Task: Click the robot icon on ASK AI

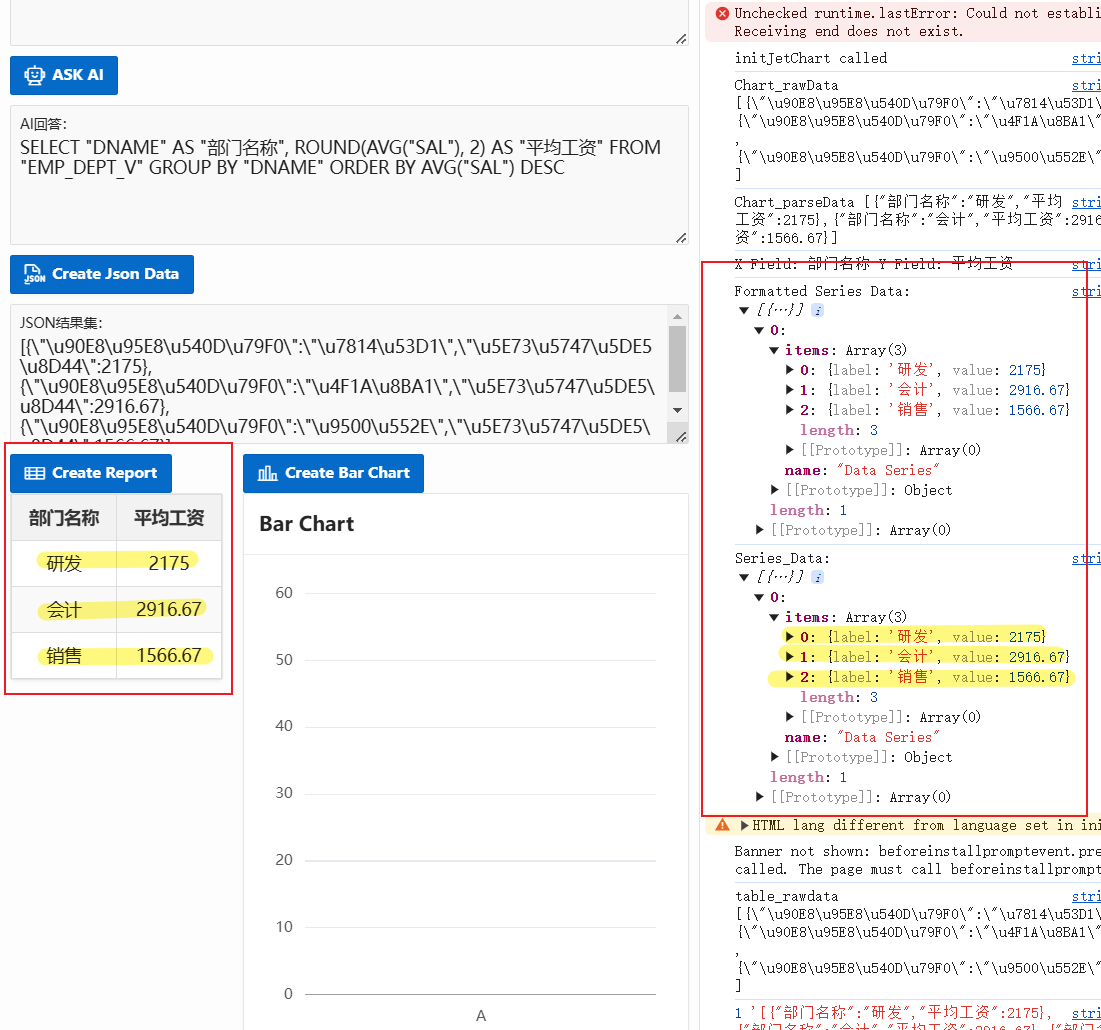Action: pyautogui.click(x=35, y=75)
